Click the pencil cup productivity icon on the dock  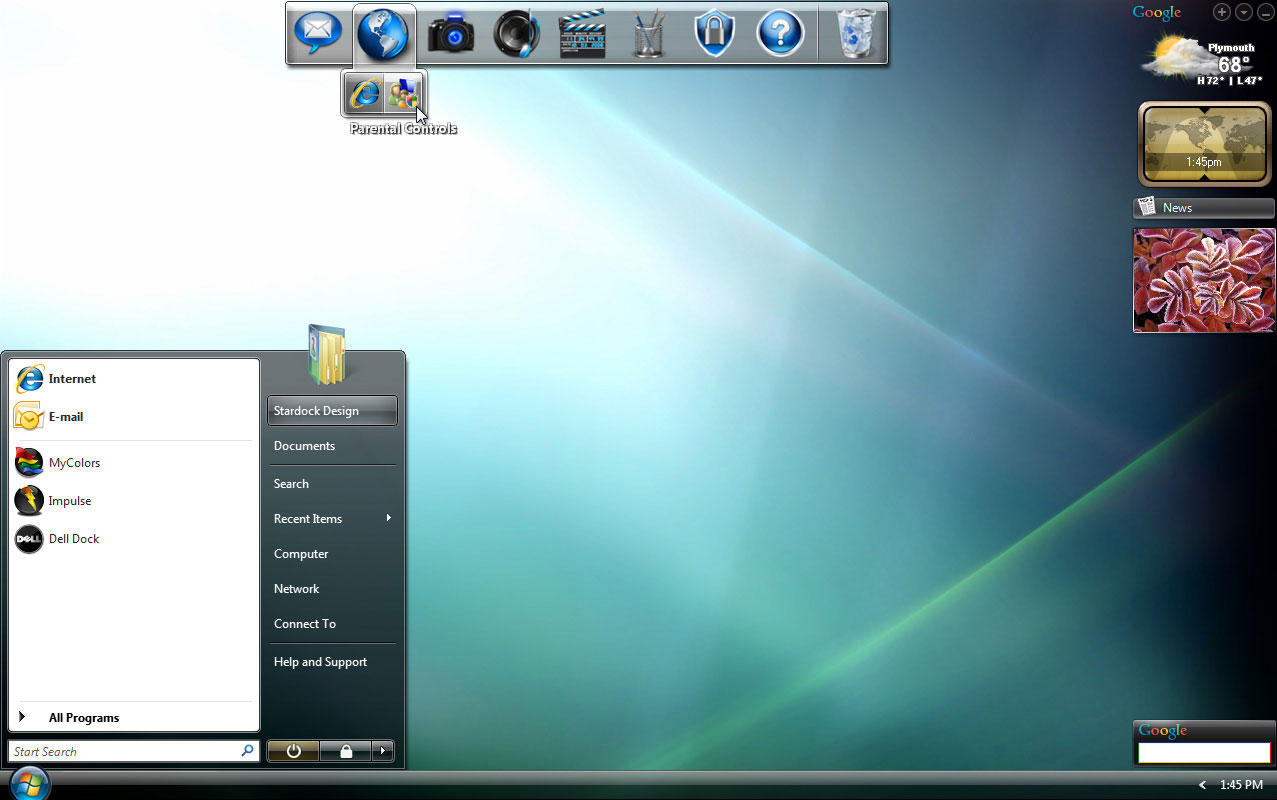coord(648,33)
